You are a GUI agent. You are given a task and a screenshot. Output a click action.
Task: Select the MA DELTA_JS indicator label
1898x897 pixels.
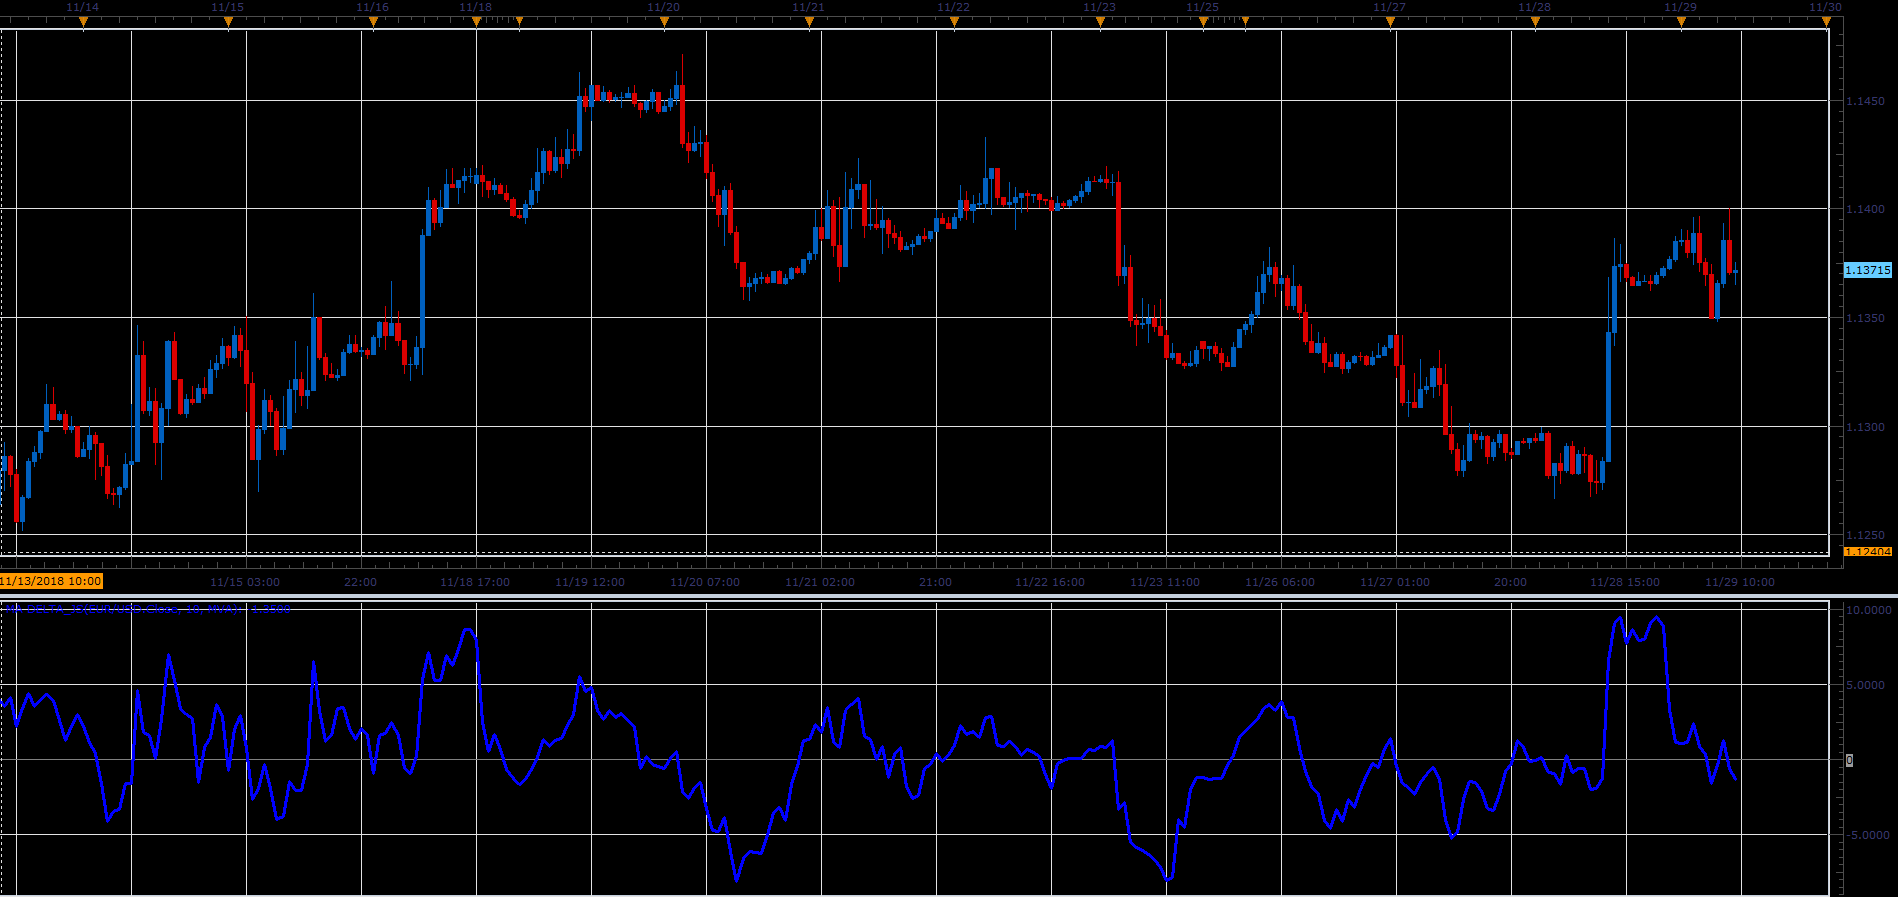148,609
